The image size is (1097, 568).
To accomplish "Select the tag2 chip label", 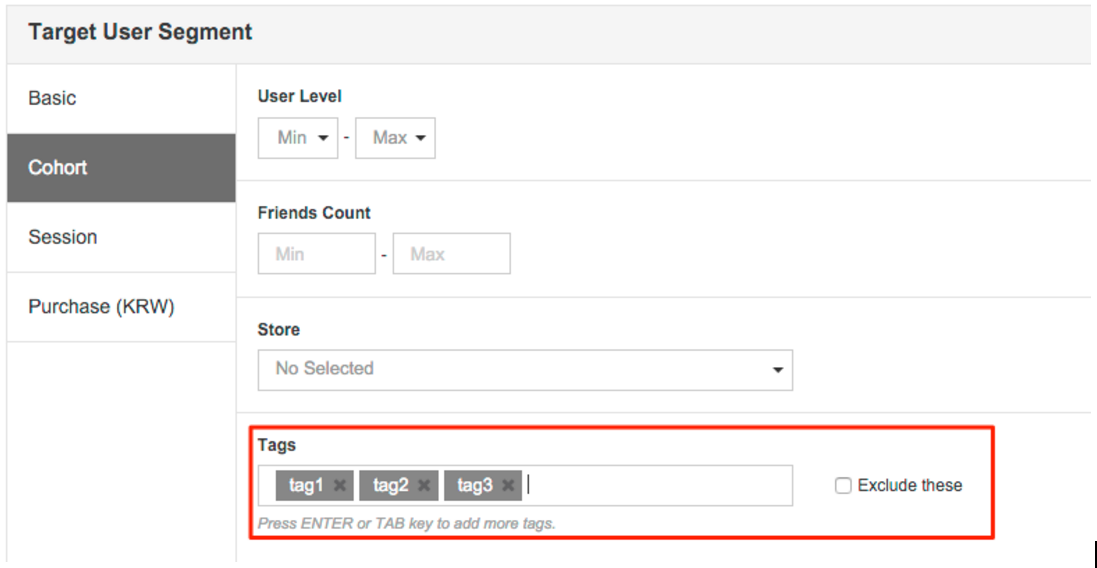I will (390, 486).
